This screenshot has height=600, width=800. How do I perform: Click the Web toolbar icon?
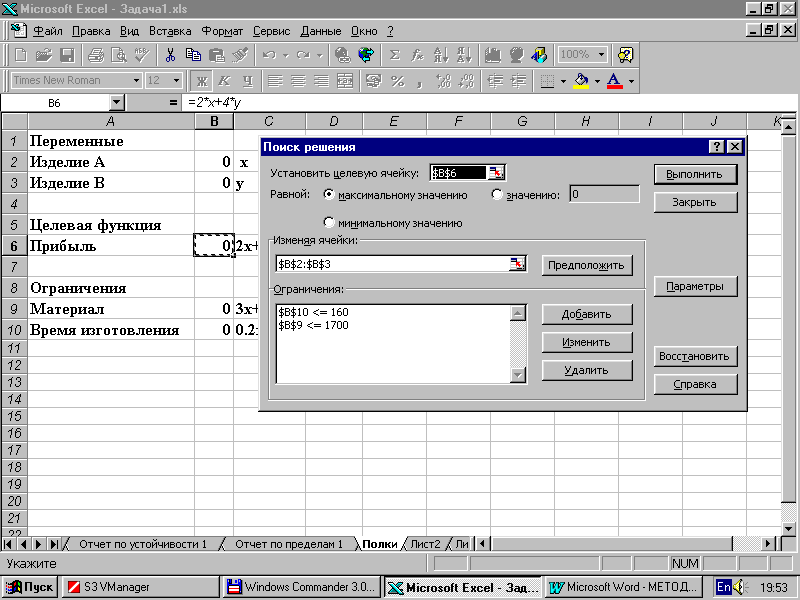pyautogui.click(x=366, y=55)
